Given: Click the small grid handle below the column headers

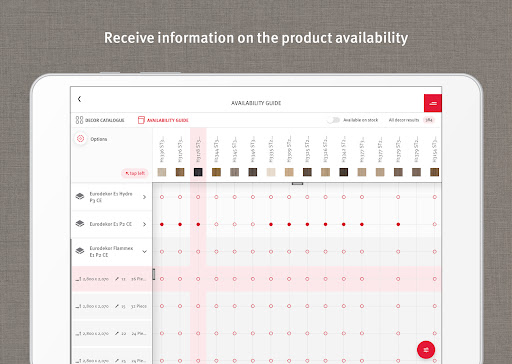Looking at the screenshot, I should (297, 183).
